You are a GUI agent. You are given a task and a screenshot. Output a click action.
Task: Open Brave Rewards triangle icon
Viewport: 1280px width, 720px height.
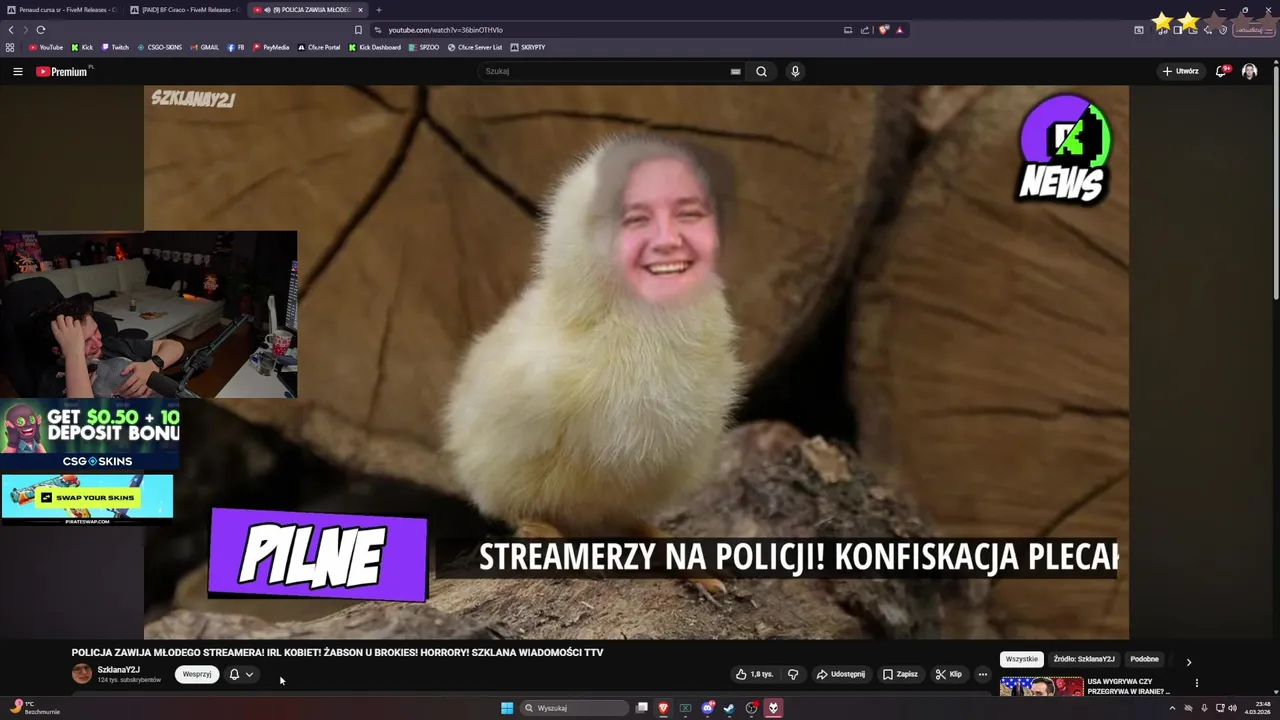tap(899, 30)
